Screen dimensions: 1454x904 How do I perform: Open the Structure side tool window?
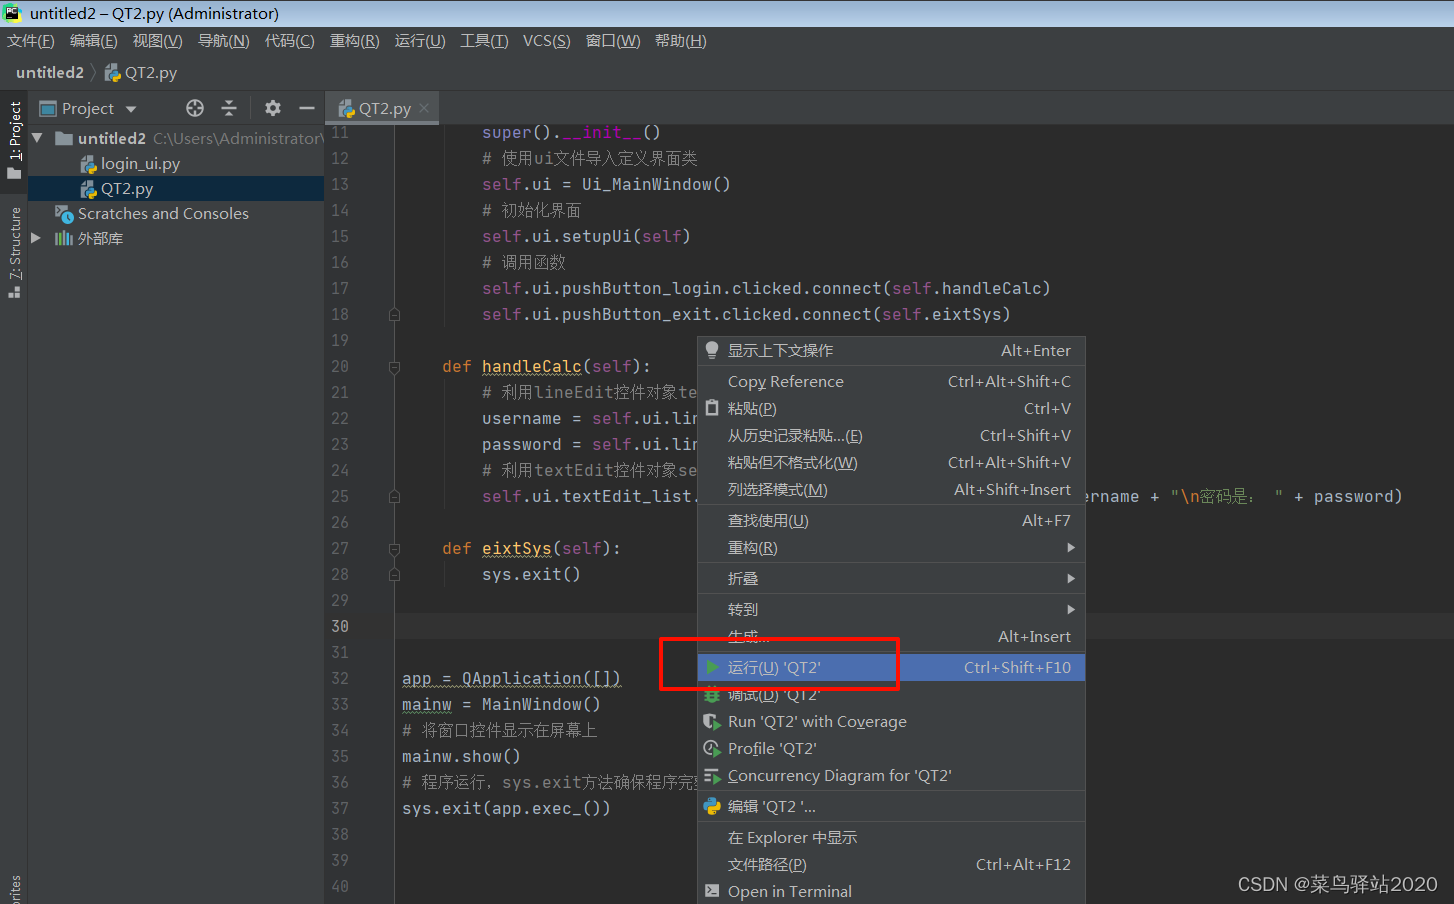tap(14, 252)
